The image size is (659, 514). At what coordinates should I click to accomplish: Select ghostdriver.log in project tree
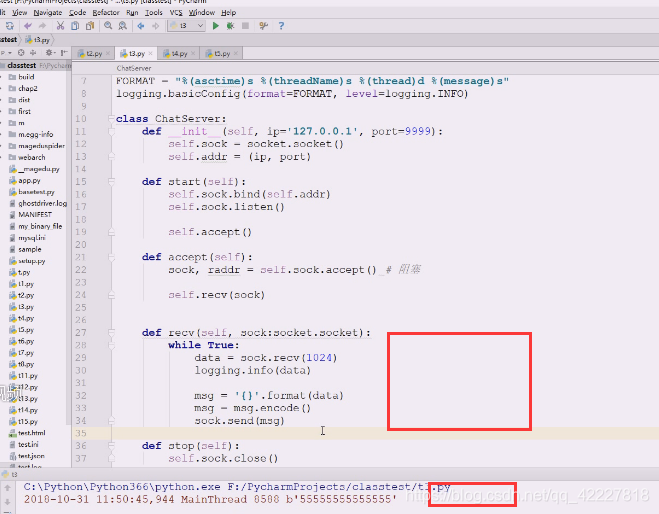[42, 203]
